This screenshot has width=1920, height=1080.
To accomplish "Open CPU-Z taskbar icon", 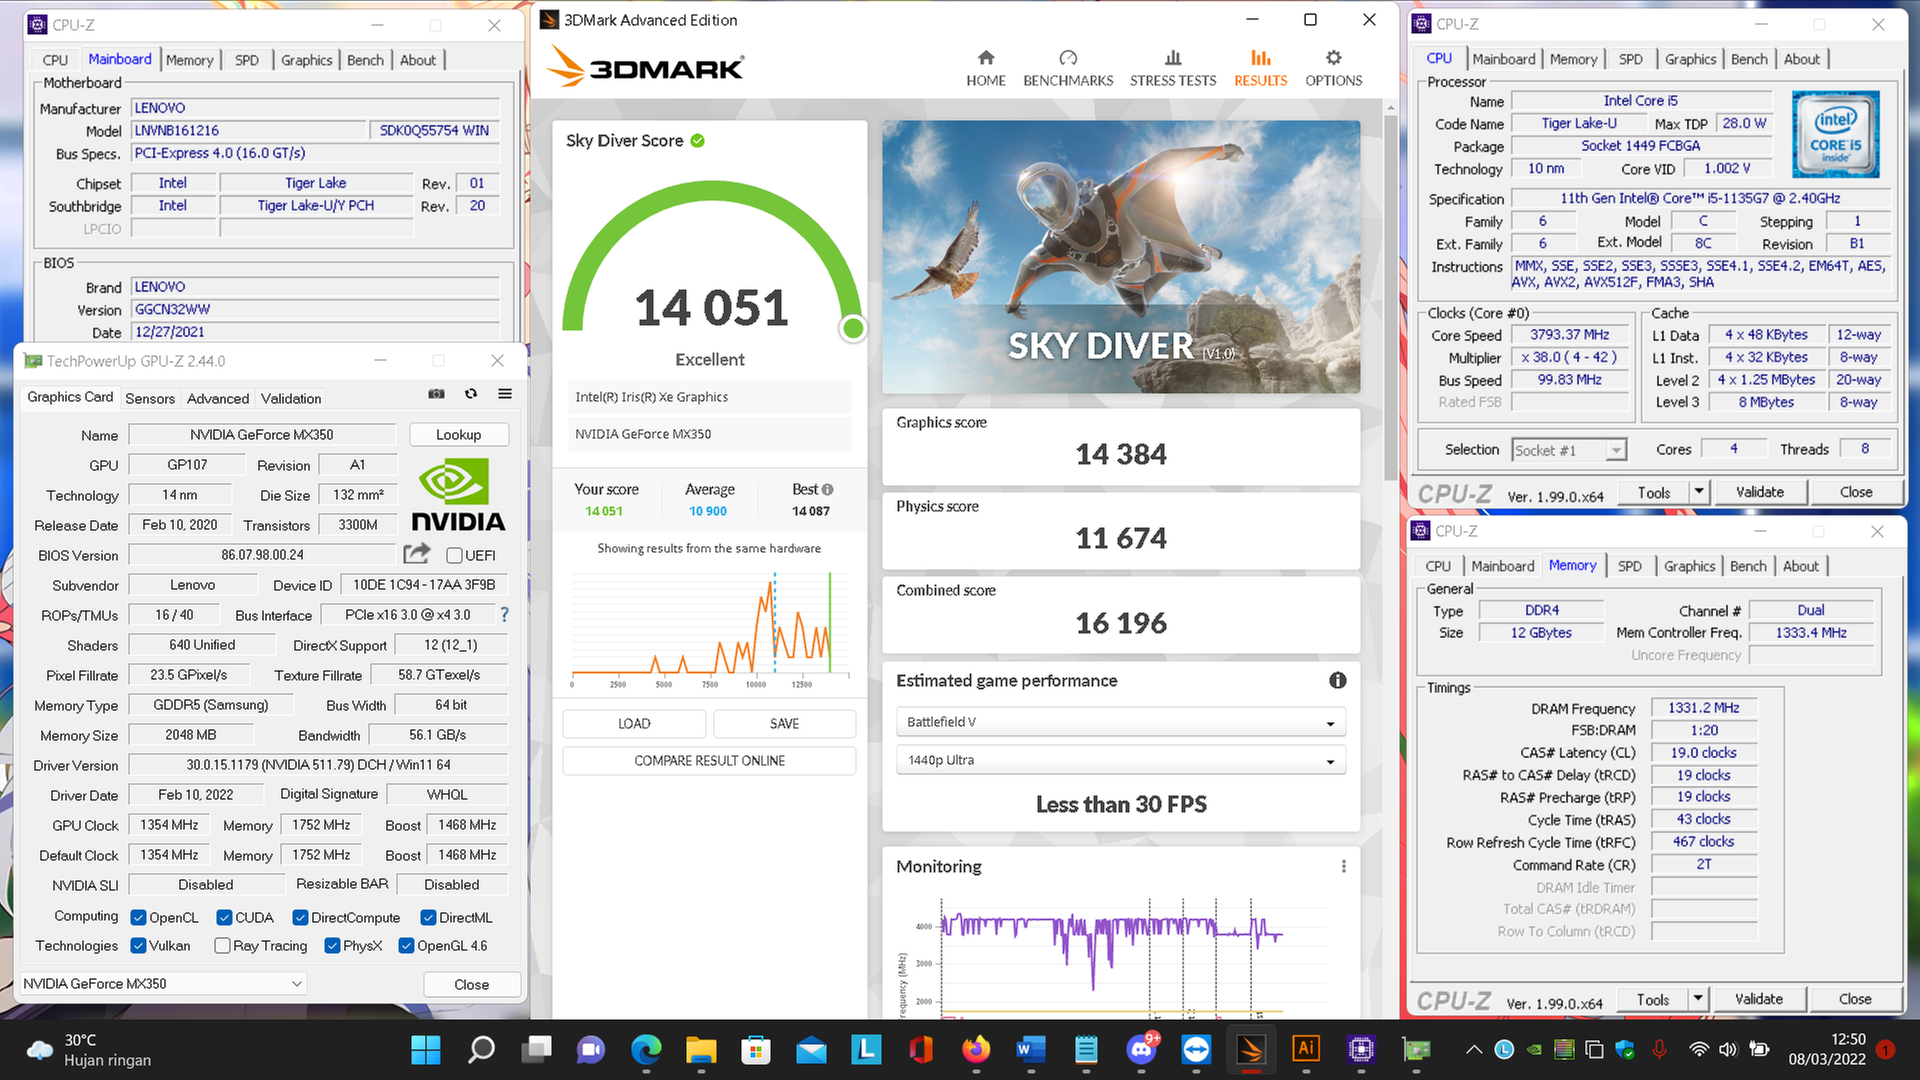I will (1361, 1049).
